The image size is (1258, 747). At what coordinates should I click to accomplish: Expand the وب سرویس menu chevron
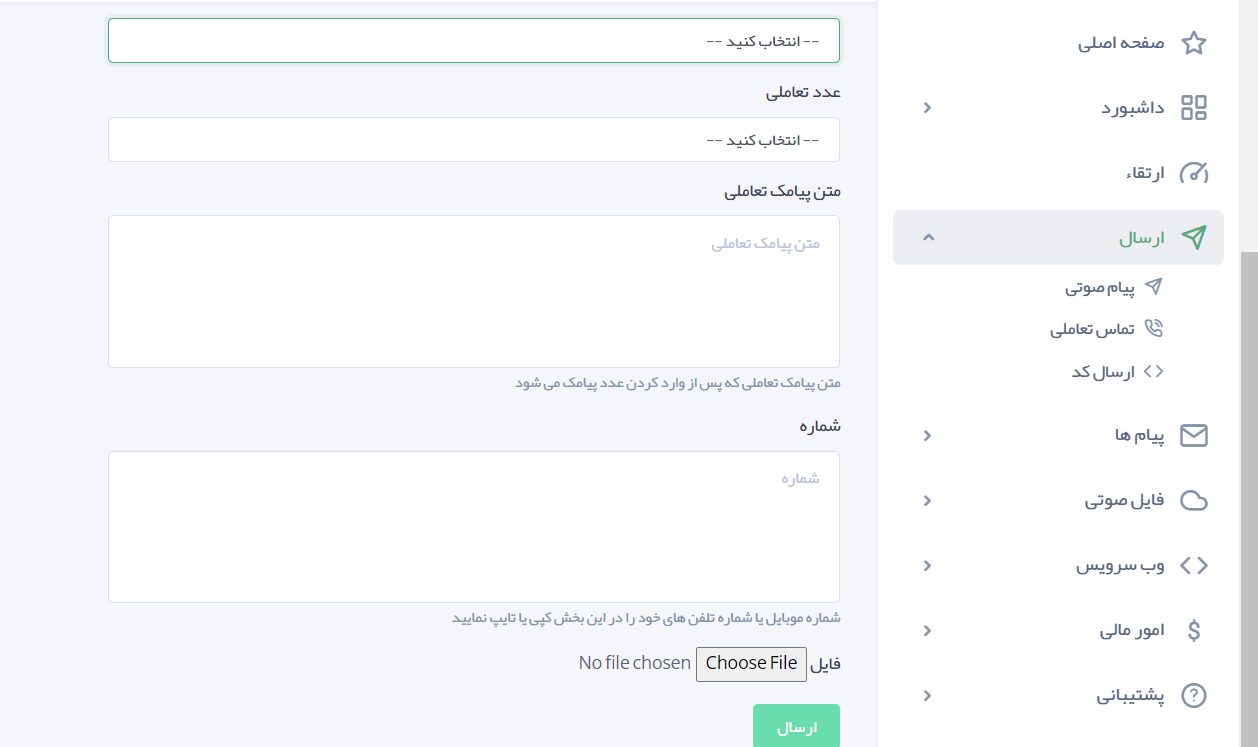(927, 565)
